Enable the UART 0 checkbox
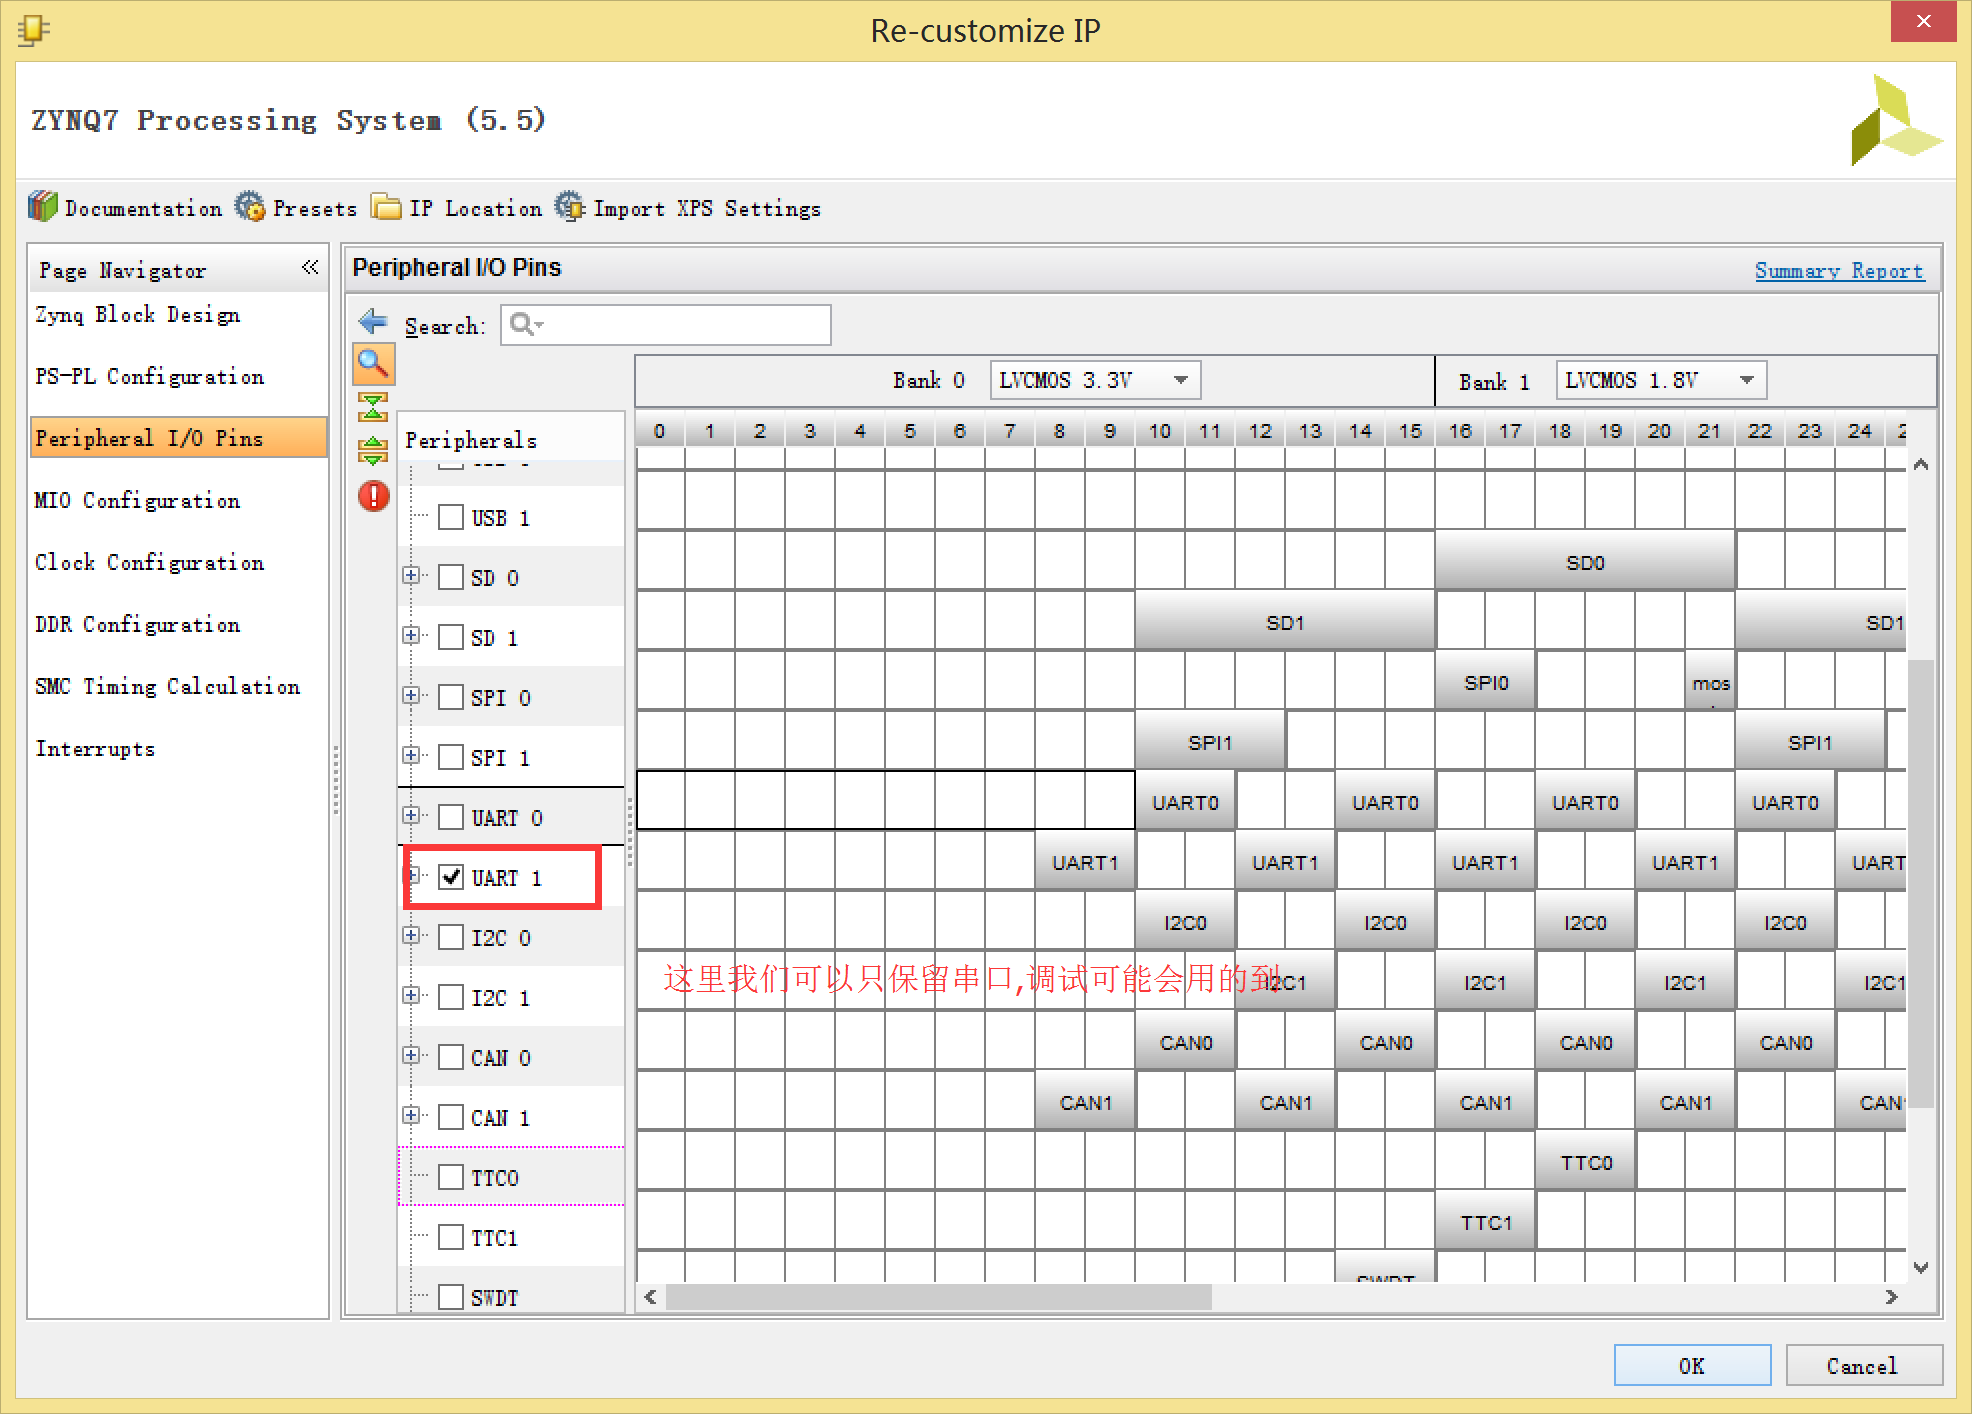The width and height of the screenshot is (1972, 1414). pos(451,817)
